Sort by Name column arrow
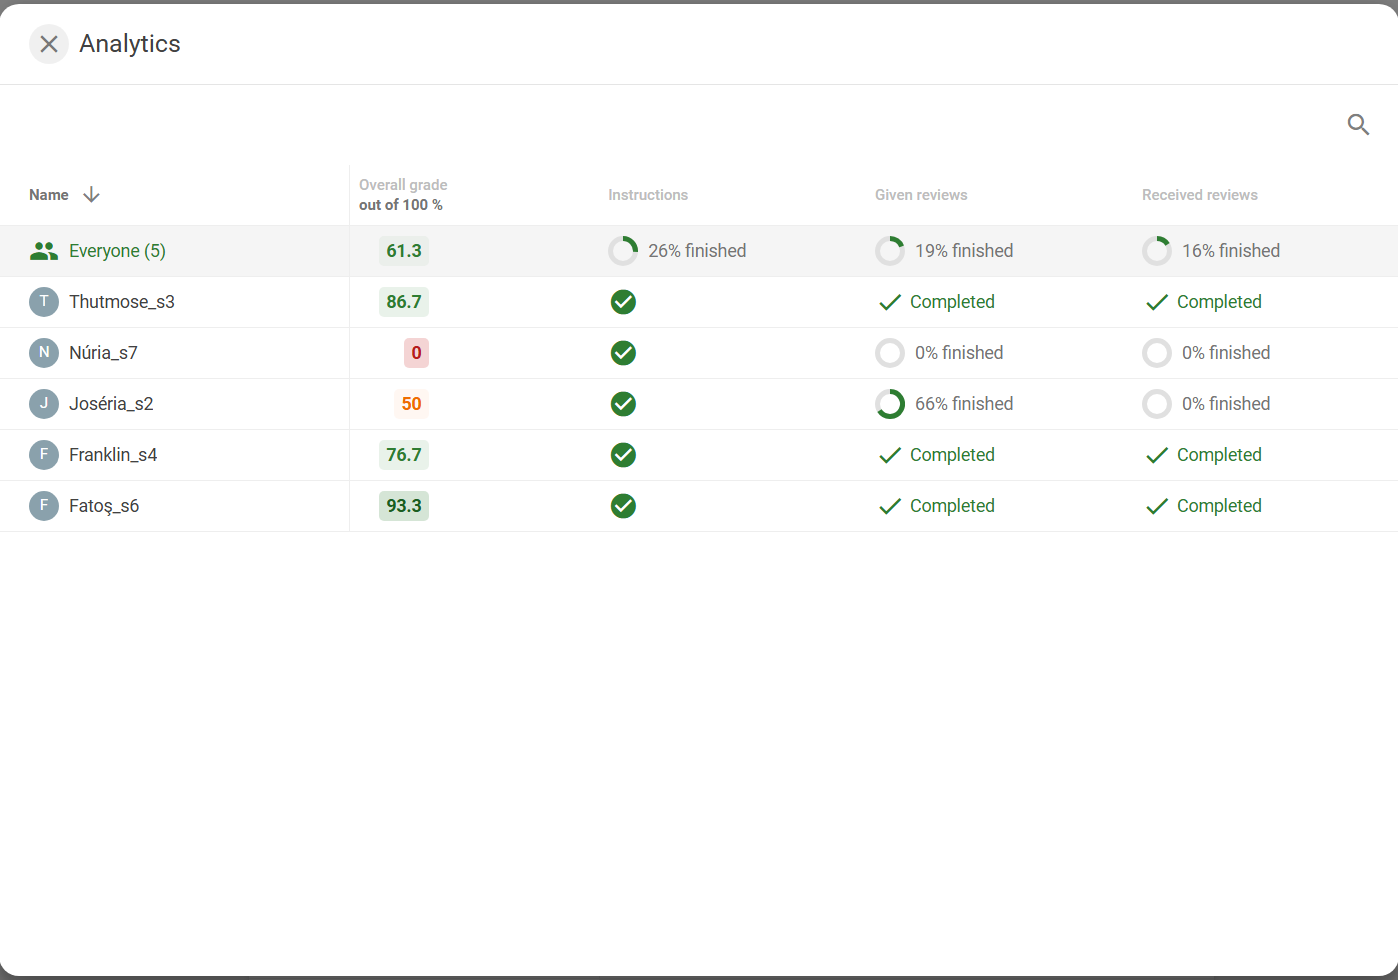Image resolution: width=1398 pixels, height=980 pixels. 91,195
